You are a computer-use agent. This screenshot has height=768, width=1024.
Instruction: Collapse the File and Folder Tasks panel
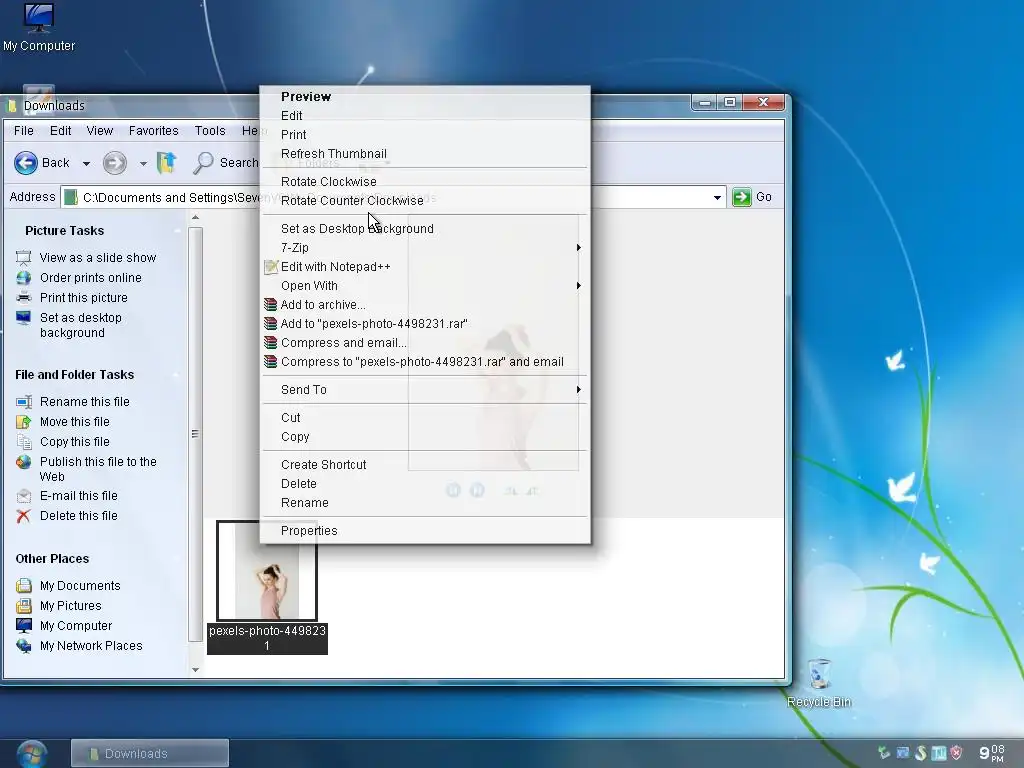click(176, 375)
